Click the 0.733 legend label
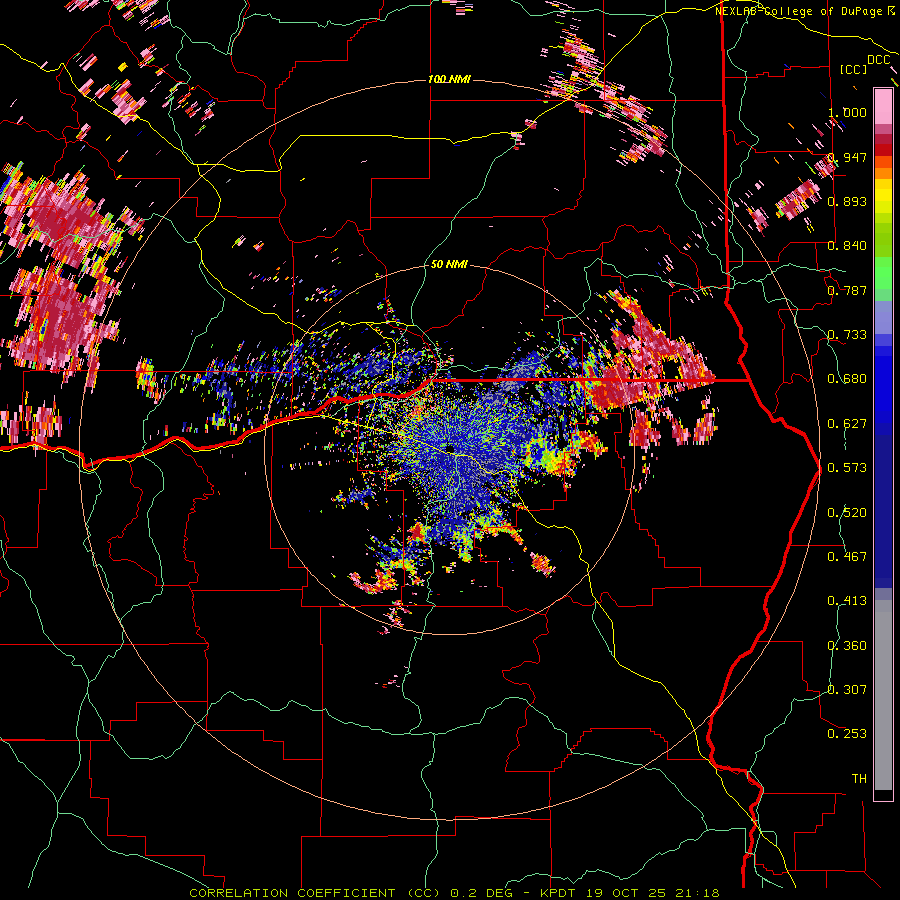Screen dimensions: 900x900 pyautogui.click(x=847, y=334)
